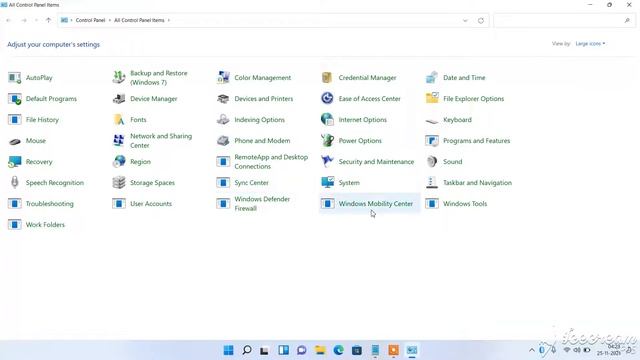Screen dimensions: 640x360
Task: Open taskbar Search magnifier
Action: click(247, 350)
